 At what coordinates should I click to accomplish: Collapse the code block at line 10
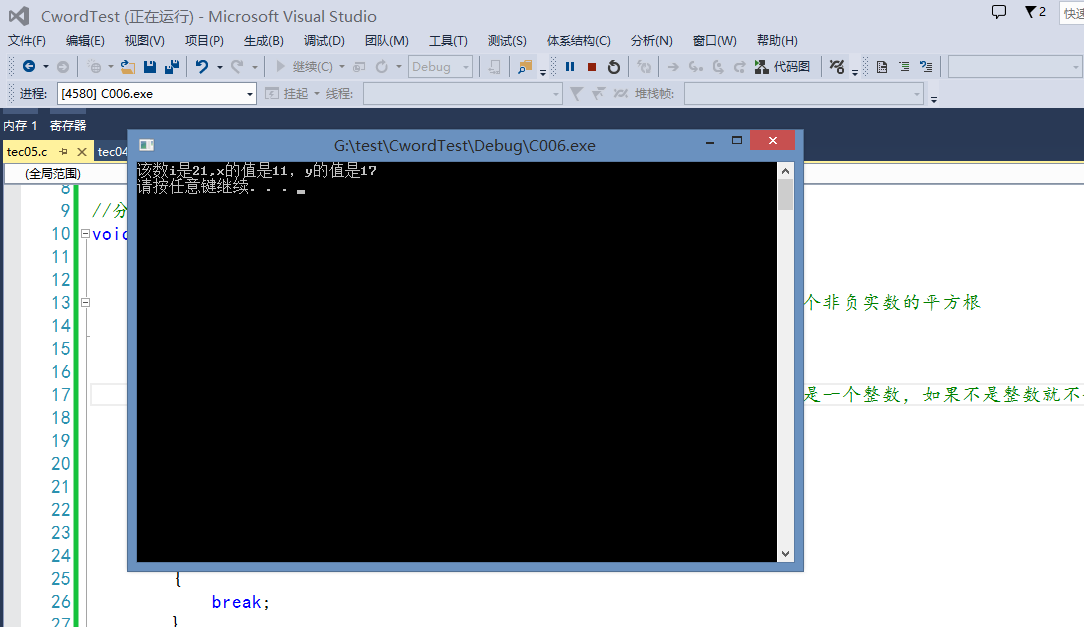tap(85, 234)
